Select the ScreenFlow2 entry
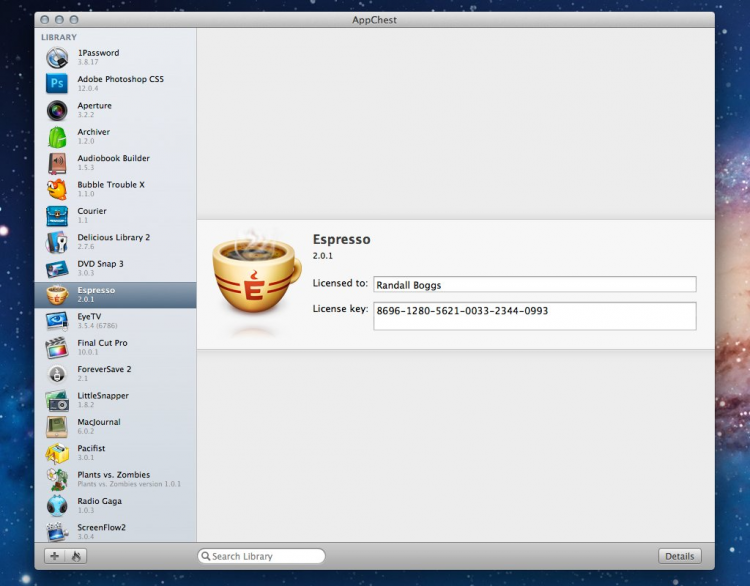This screenshot has height=586, width=750. tap(115, 531)
